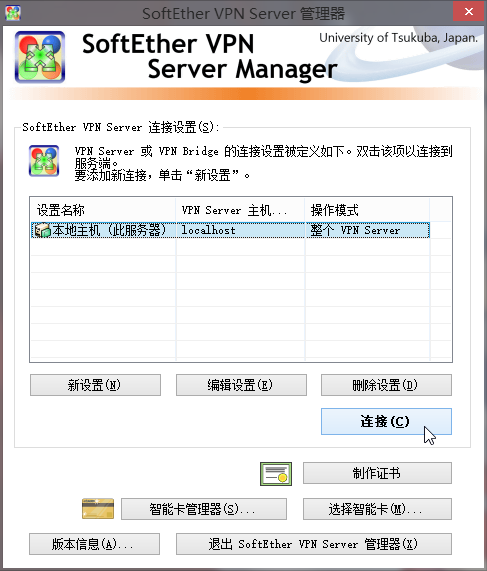
Task: Show 版本信息(A)... about dialog
Action: (x=94, y=544)
